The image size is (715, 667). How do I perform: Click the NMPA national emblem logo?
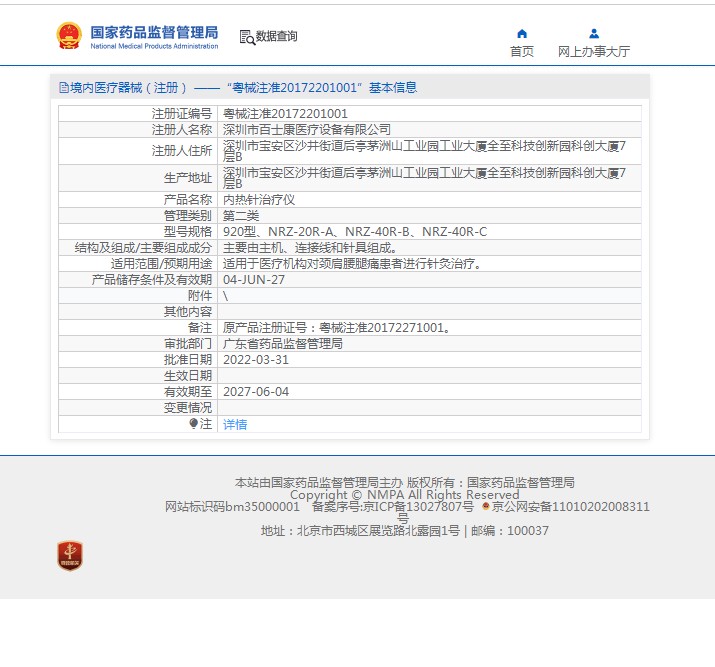pos(69,36)
